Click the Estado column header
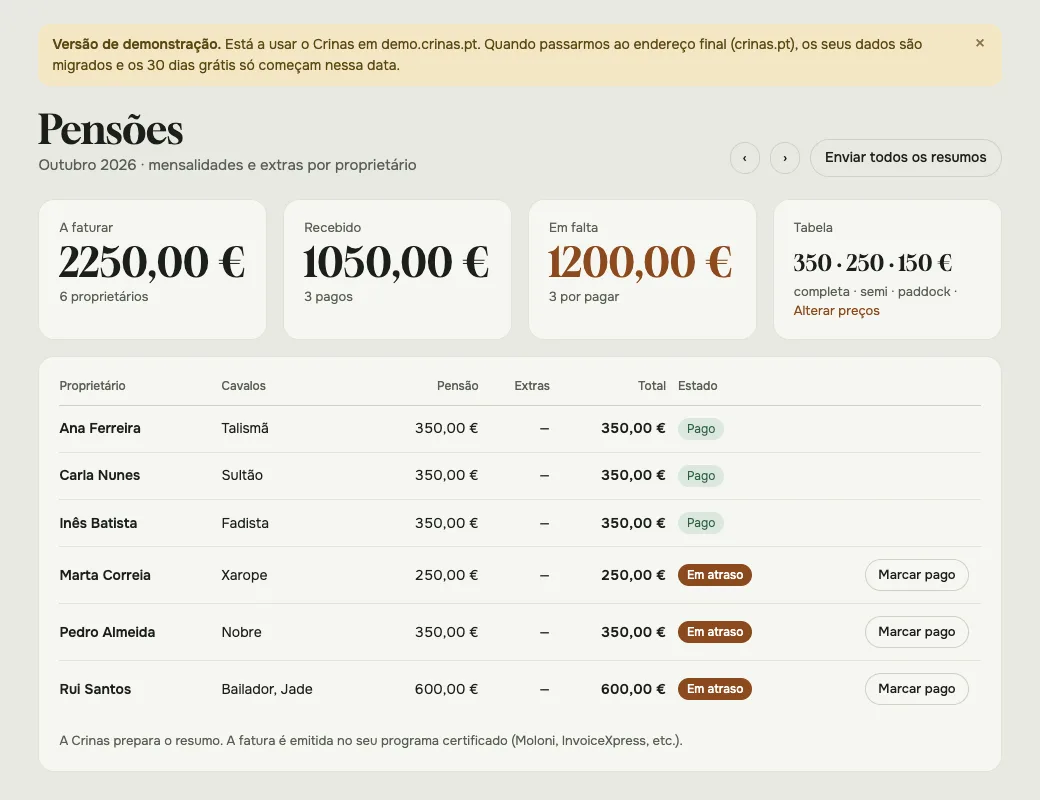Image resolution: width=1040 pixels, height=800 pixels. click(x=698, y=386)
